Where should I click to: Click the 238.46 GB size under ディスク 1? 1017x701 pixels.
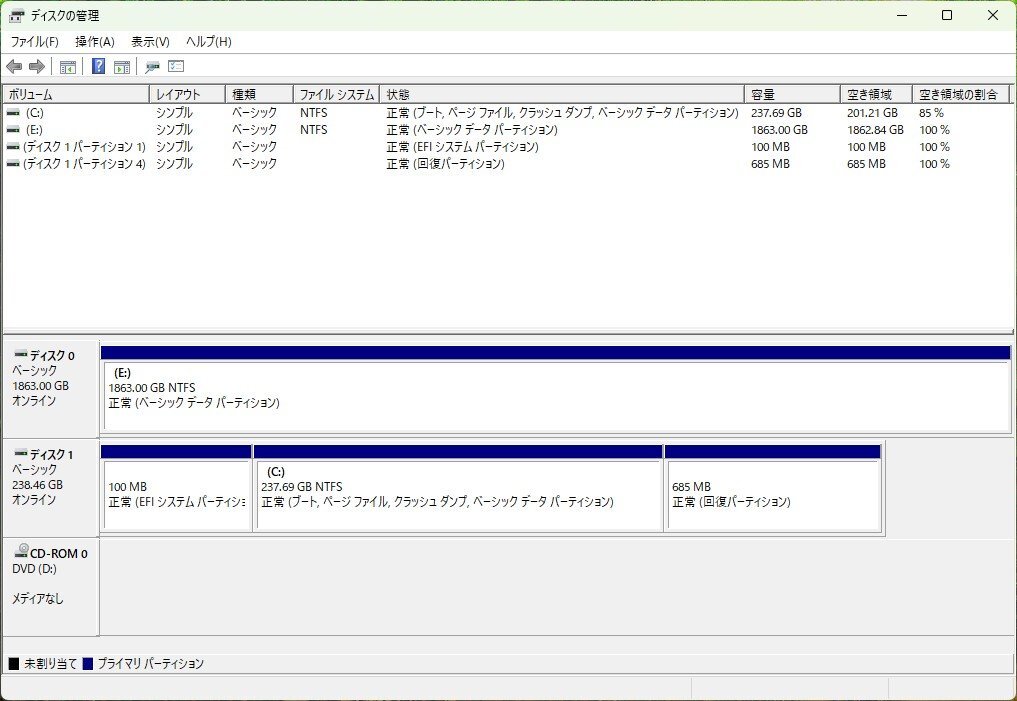[38, 484]
